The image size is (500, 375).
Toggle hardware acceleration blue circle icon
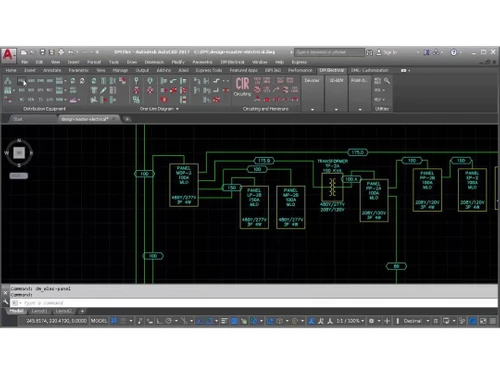coord(472,321)
